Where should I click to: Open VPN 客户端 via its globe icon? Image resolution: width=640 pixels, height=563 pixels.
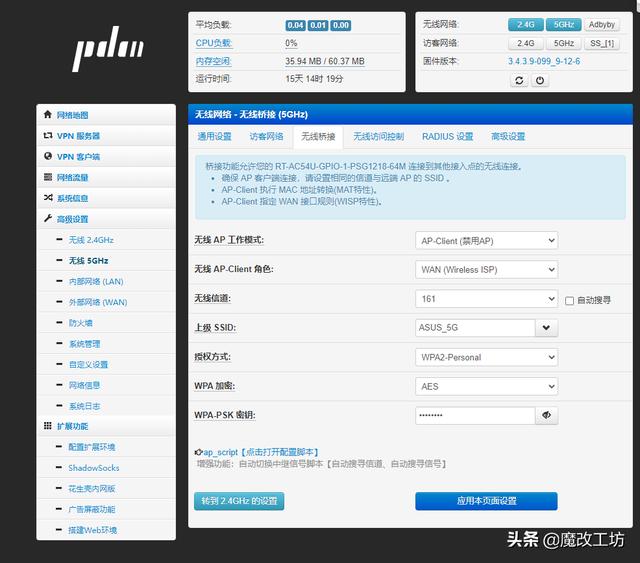click(47, 157)
